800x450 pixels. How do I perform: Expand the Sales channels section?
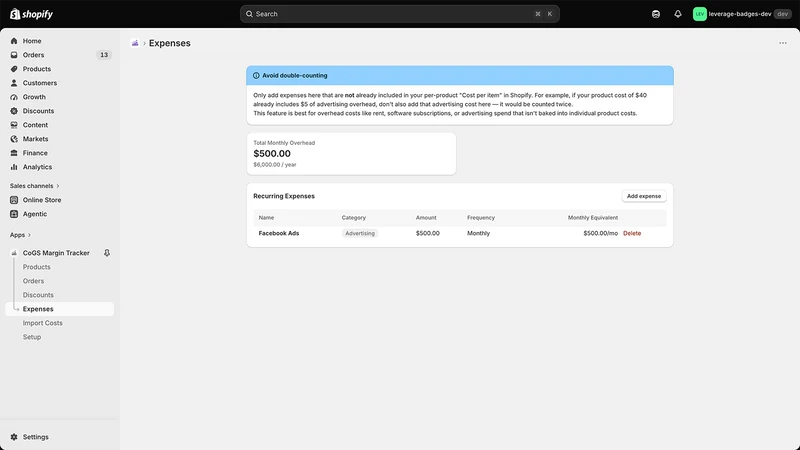coord(35,186)
